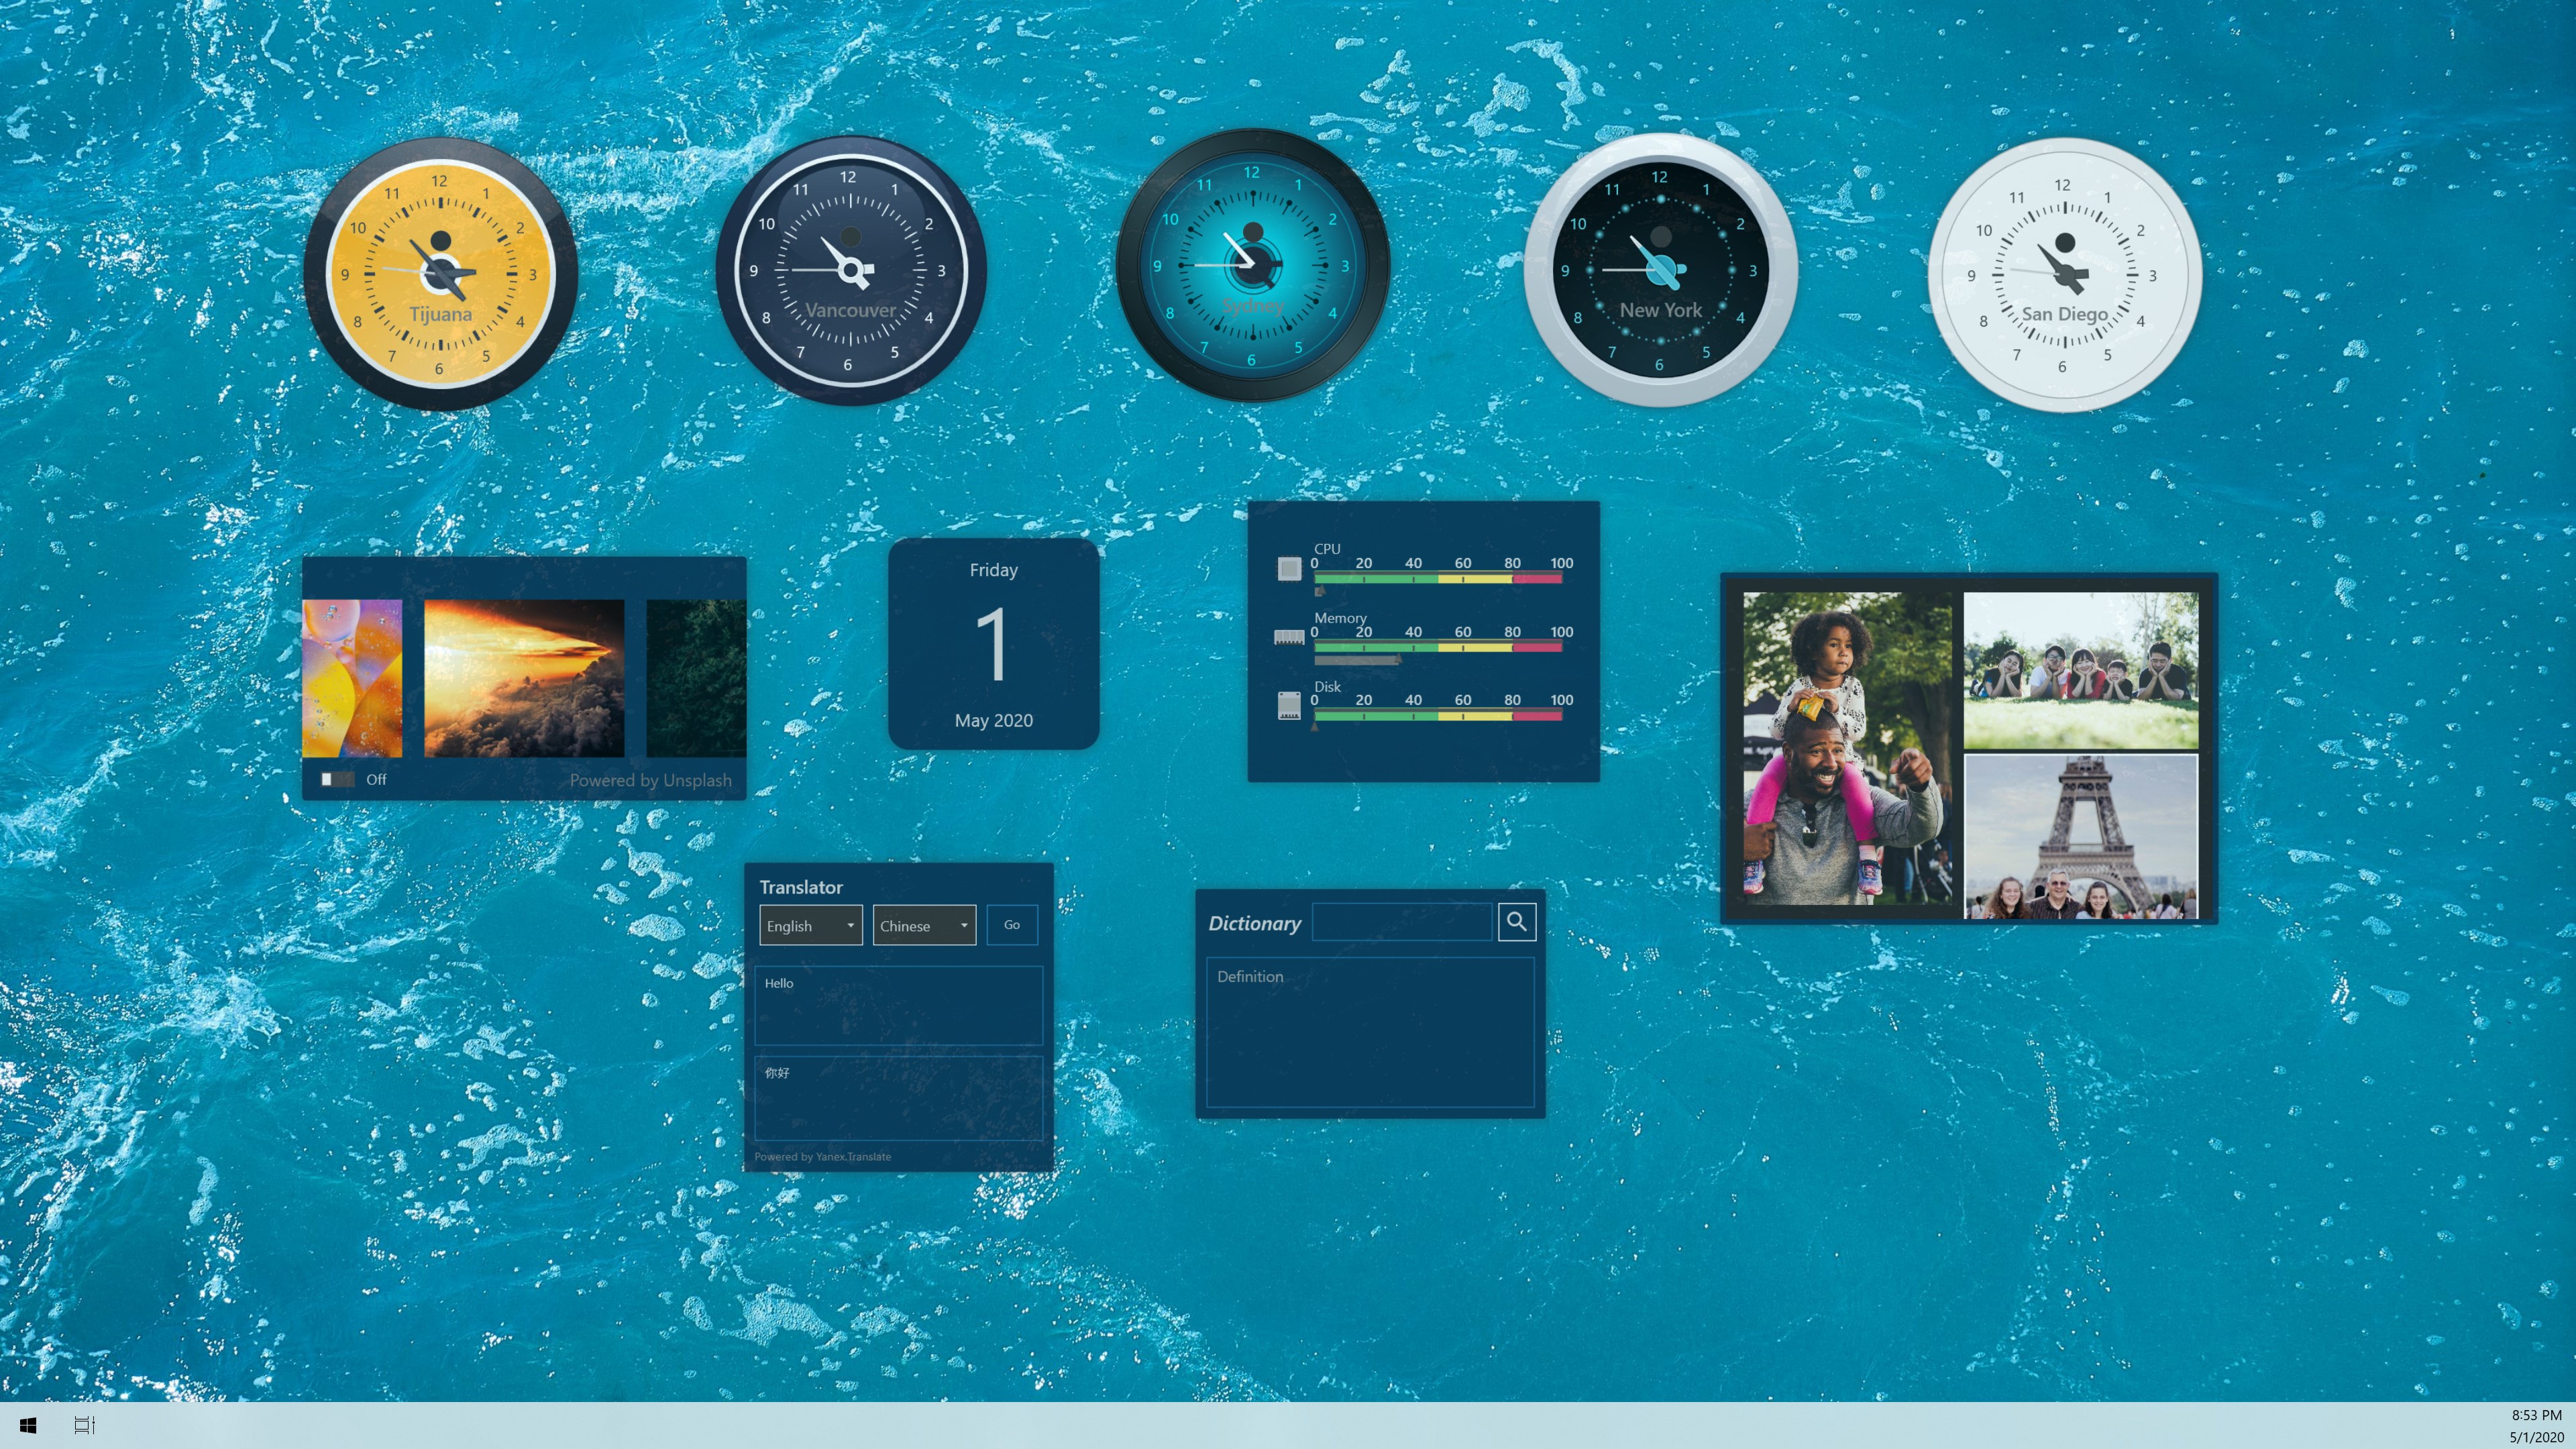Viewport: 2576px width, 1449px height.
Task: Select the Vancouver clock widget
Action: point(849,270)
